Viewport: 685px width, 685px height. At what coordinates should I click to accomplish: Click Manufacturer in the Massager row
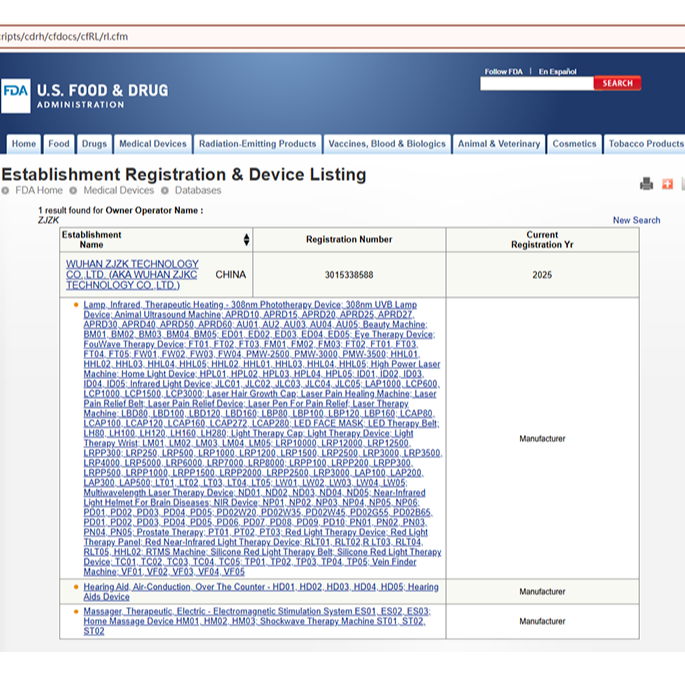pyautogui.click(x=542, y=621)
